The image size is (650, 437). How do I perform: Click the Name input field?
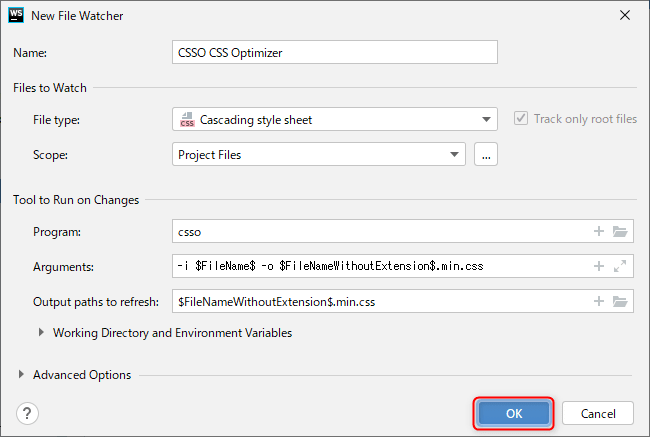click(x=335, y=52)
